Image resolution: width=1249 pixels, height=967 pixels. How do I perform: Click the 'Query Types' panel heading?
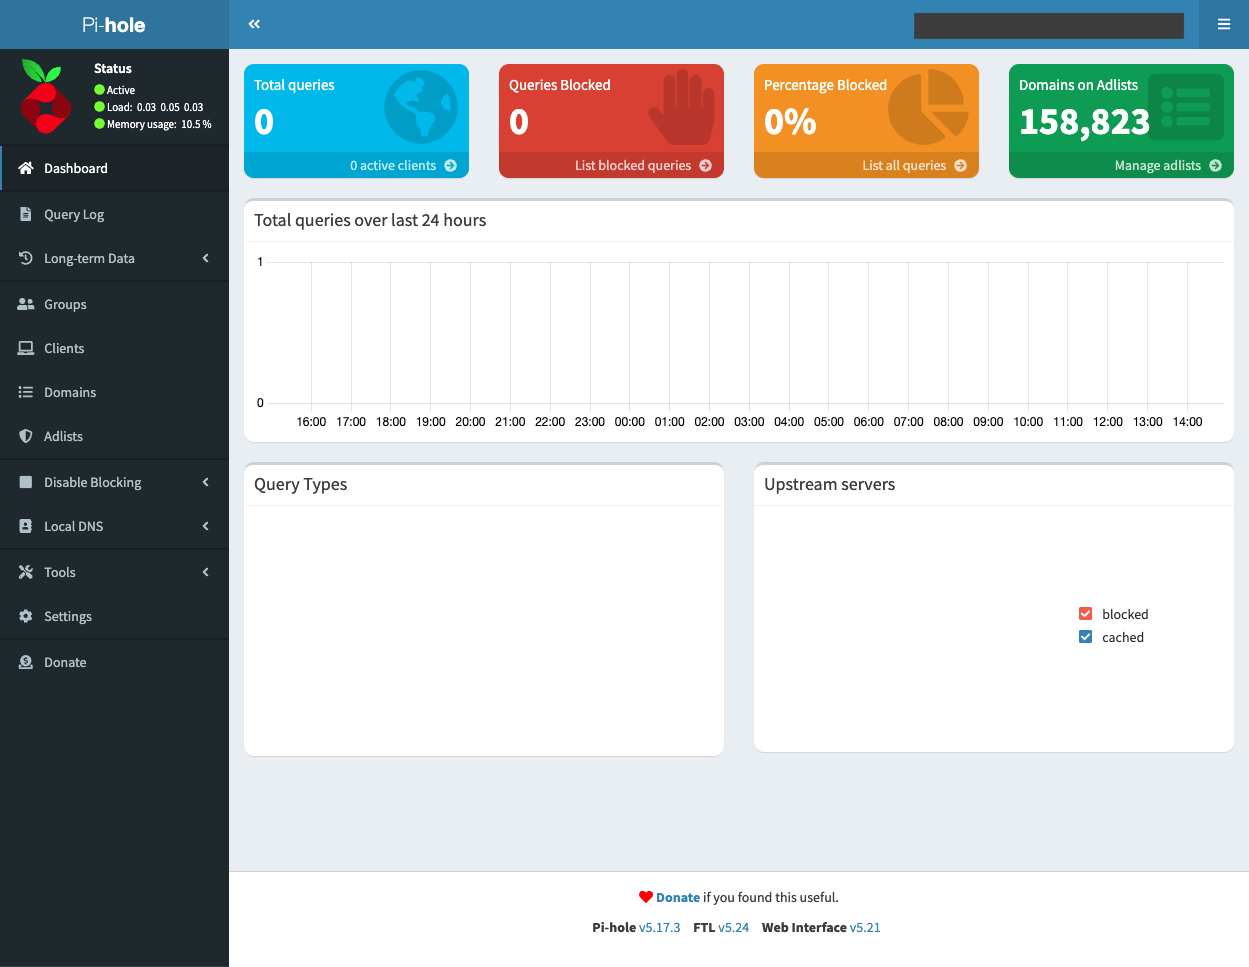[x=301, y=484]
